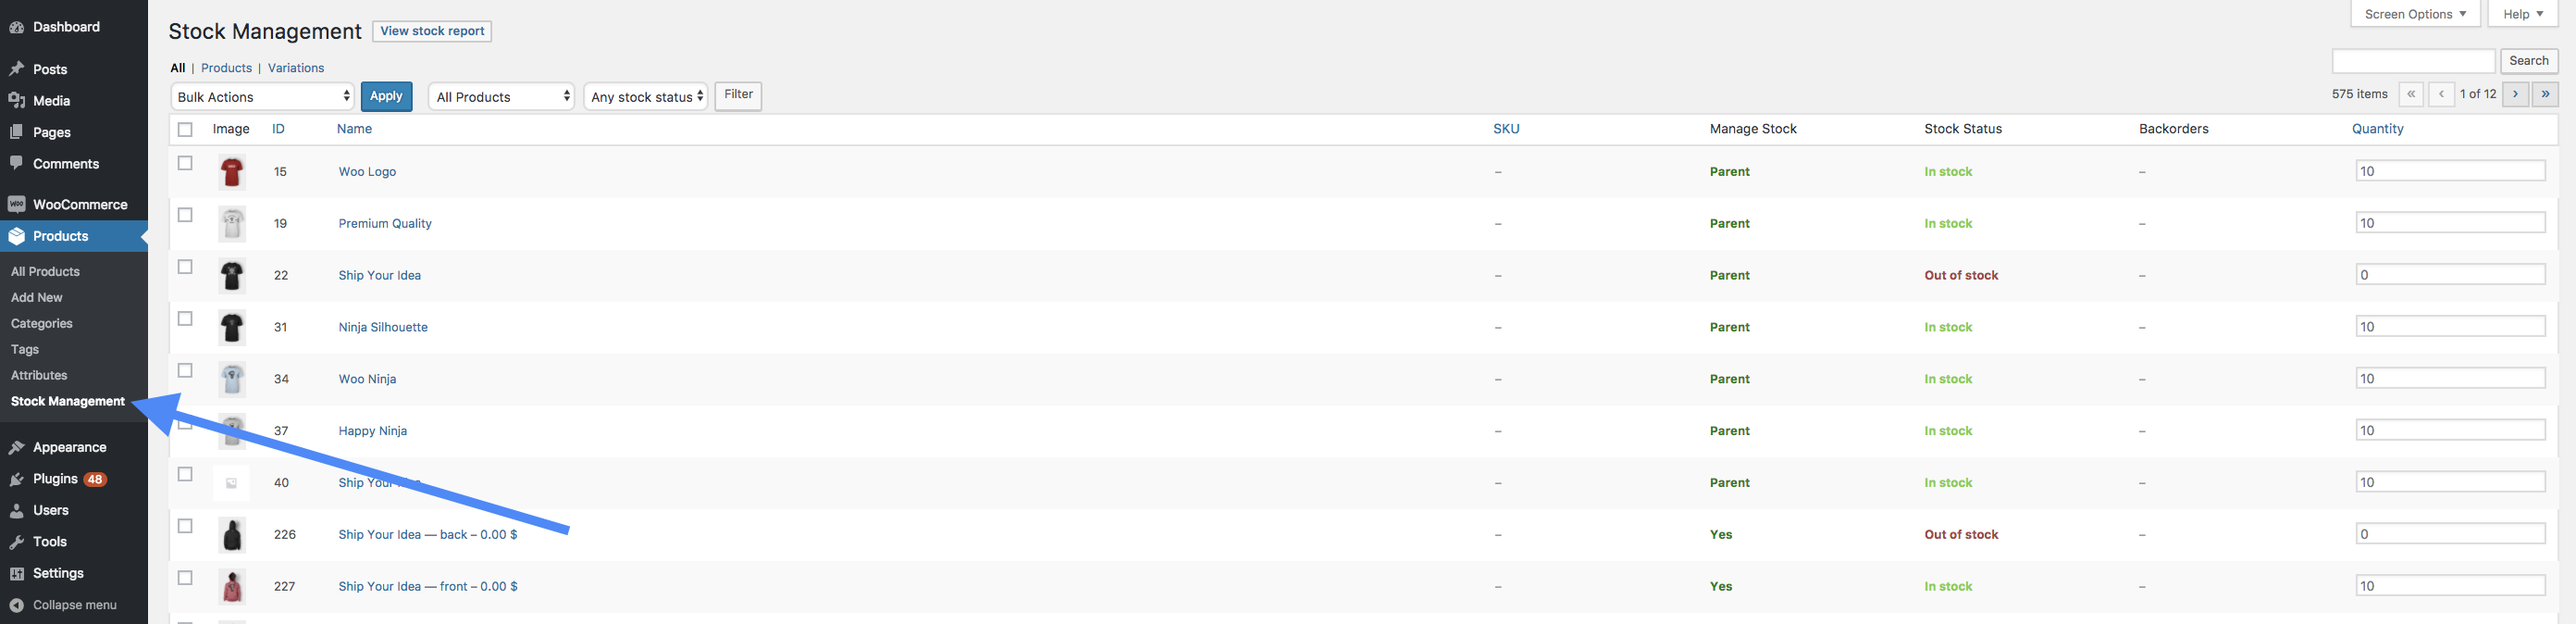Open All Products submenu item
This screenshot has height=624, width=2576.
(45, 271)
